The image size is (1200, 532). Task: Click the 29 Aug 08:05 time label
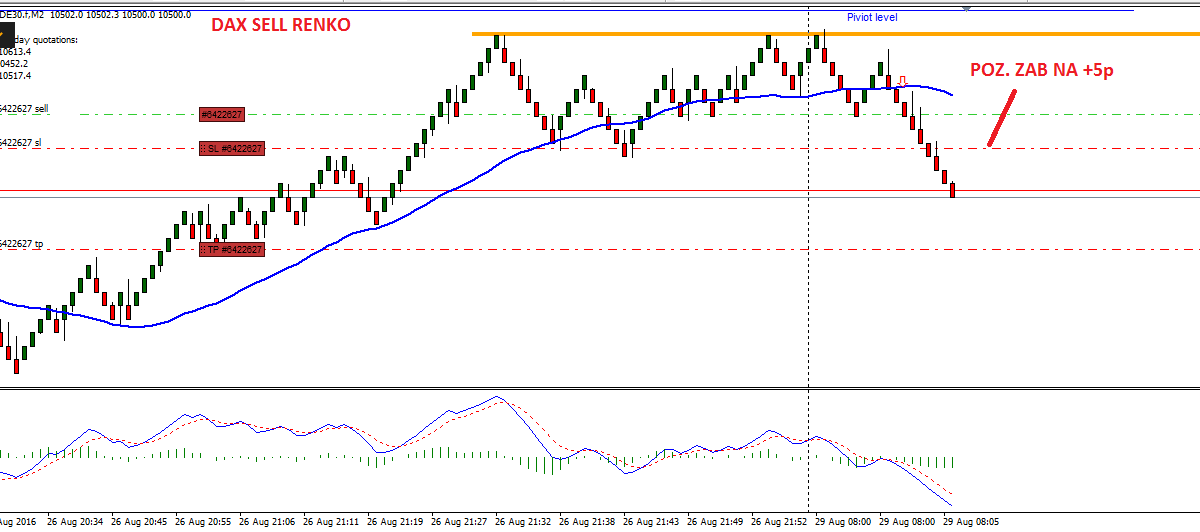[x=971, y=522]
